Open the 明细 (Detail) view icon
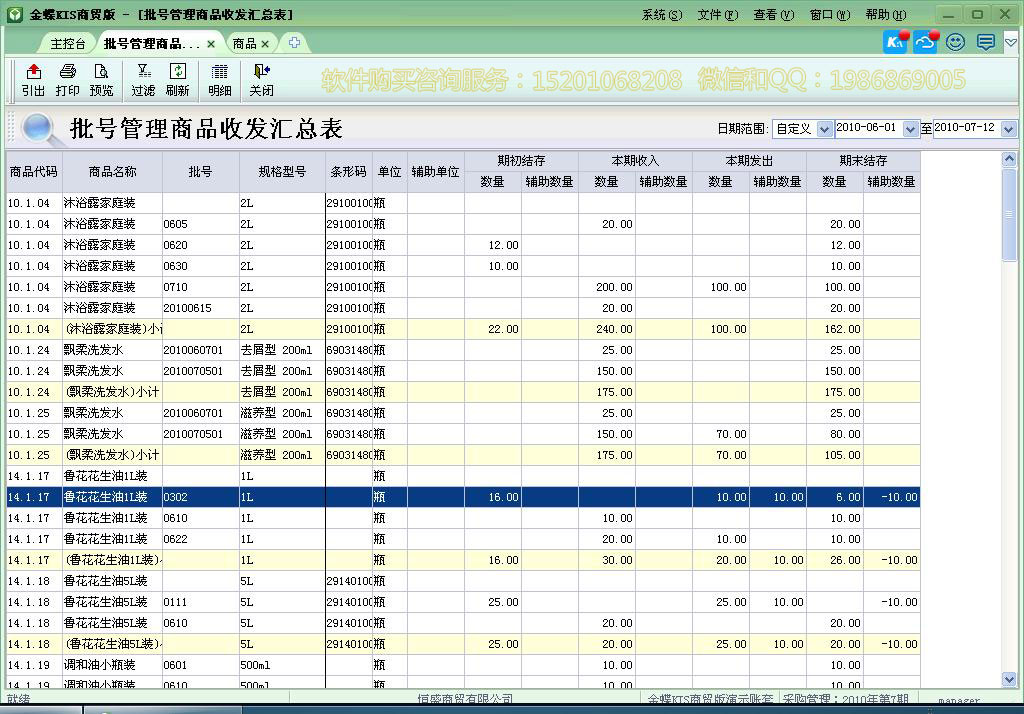Screen dimensions: 1024x714 click(x=219, y=80)
